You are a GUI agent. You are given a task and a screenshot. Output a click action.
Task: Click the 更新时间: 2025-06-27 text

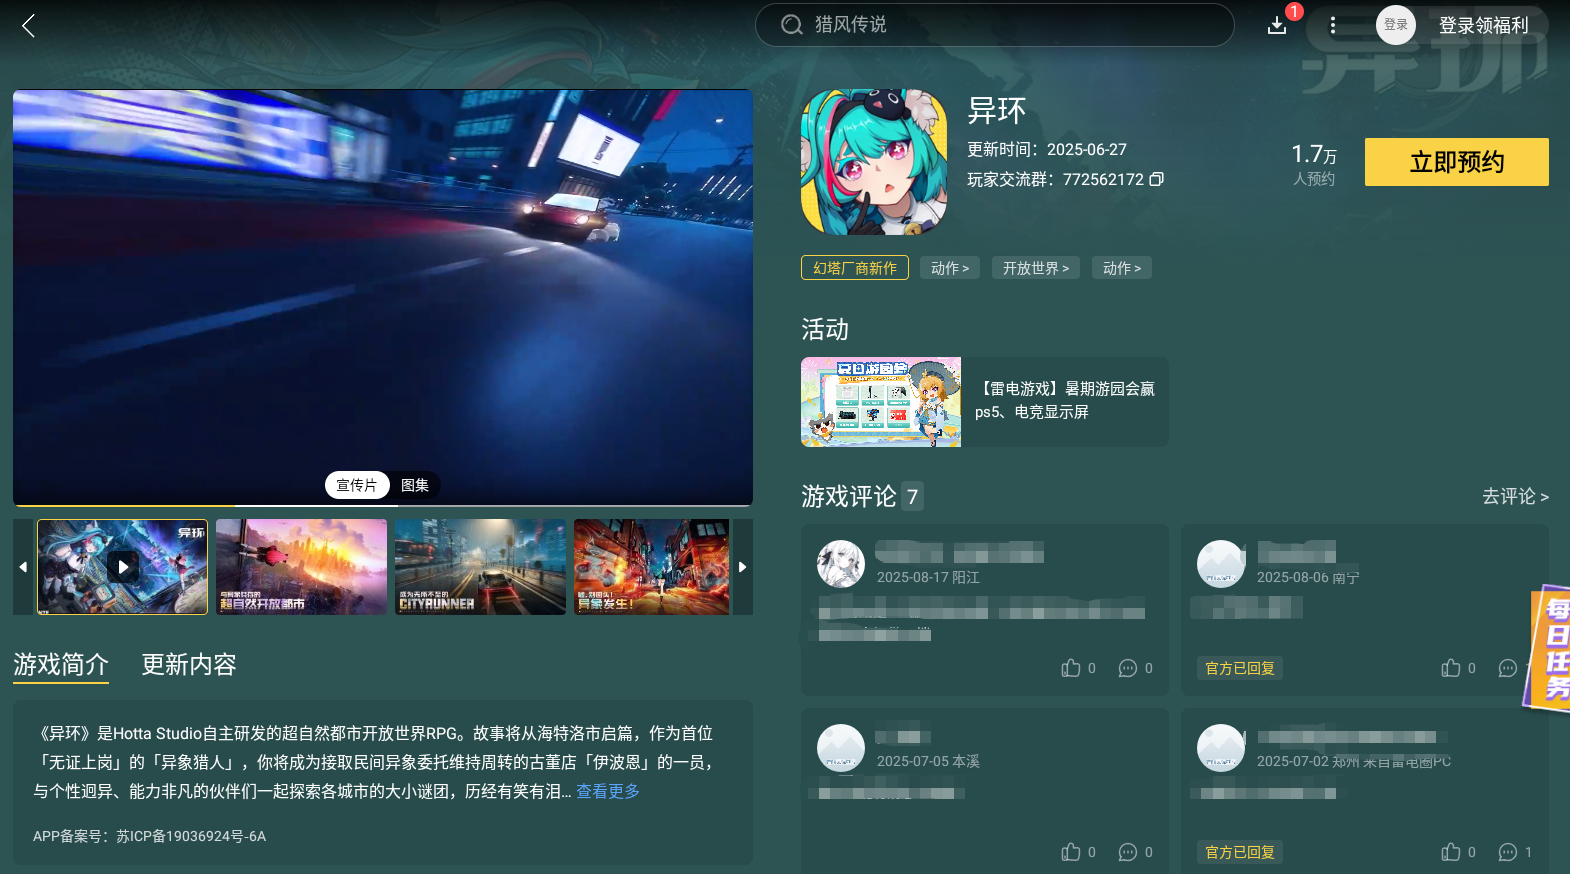(x=1047, y=149)
